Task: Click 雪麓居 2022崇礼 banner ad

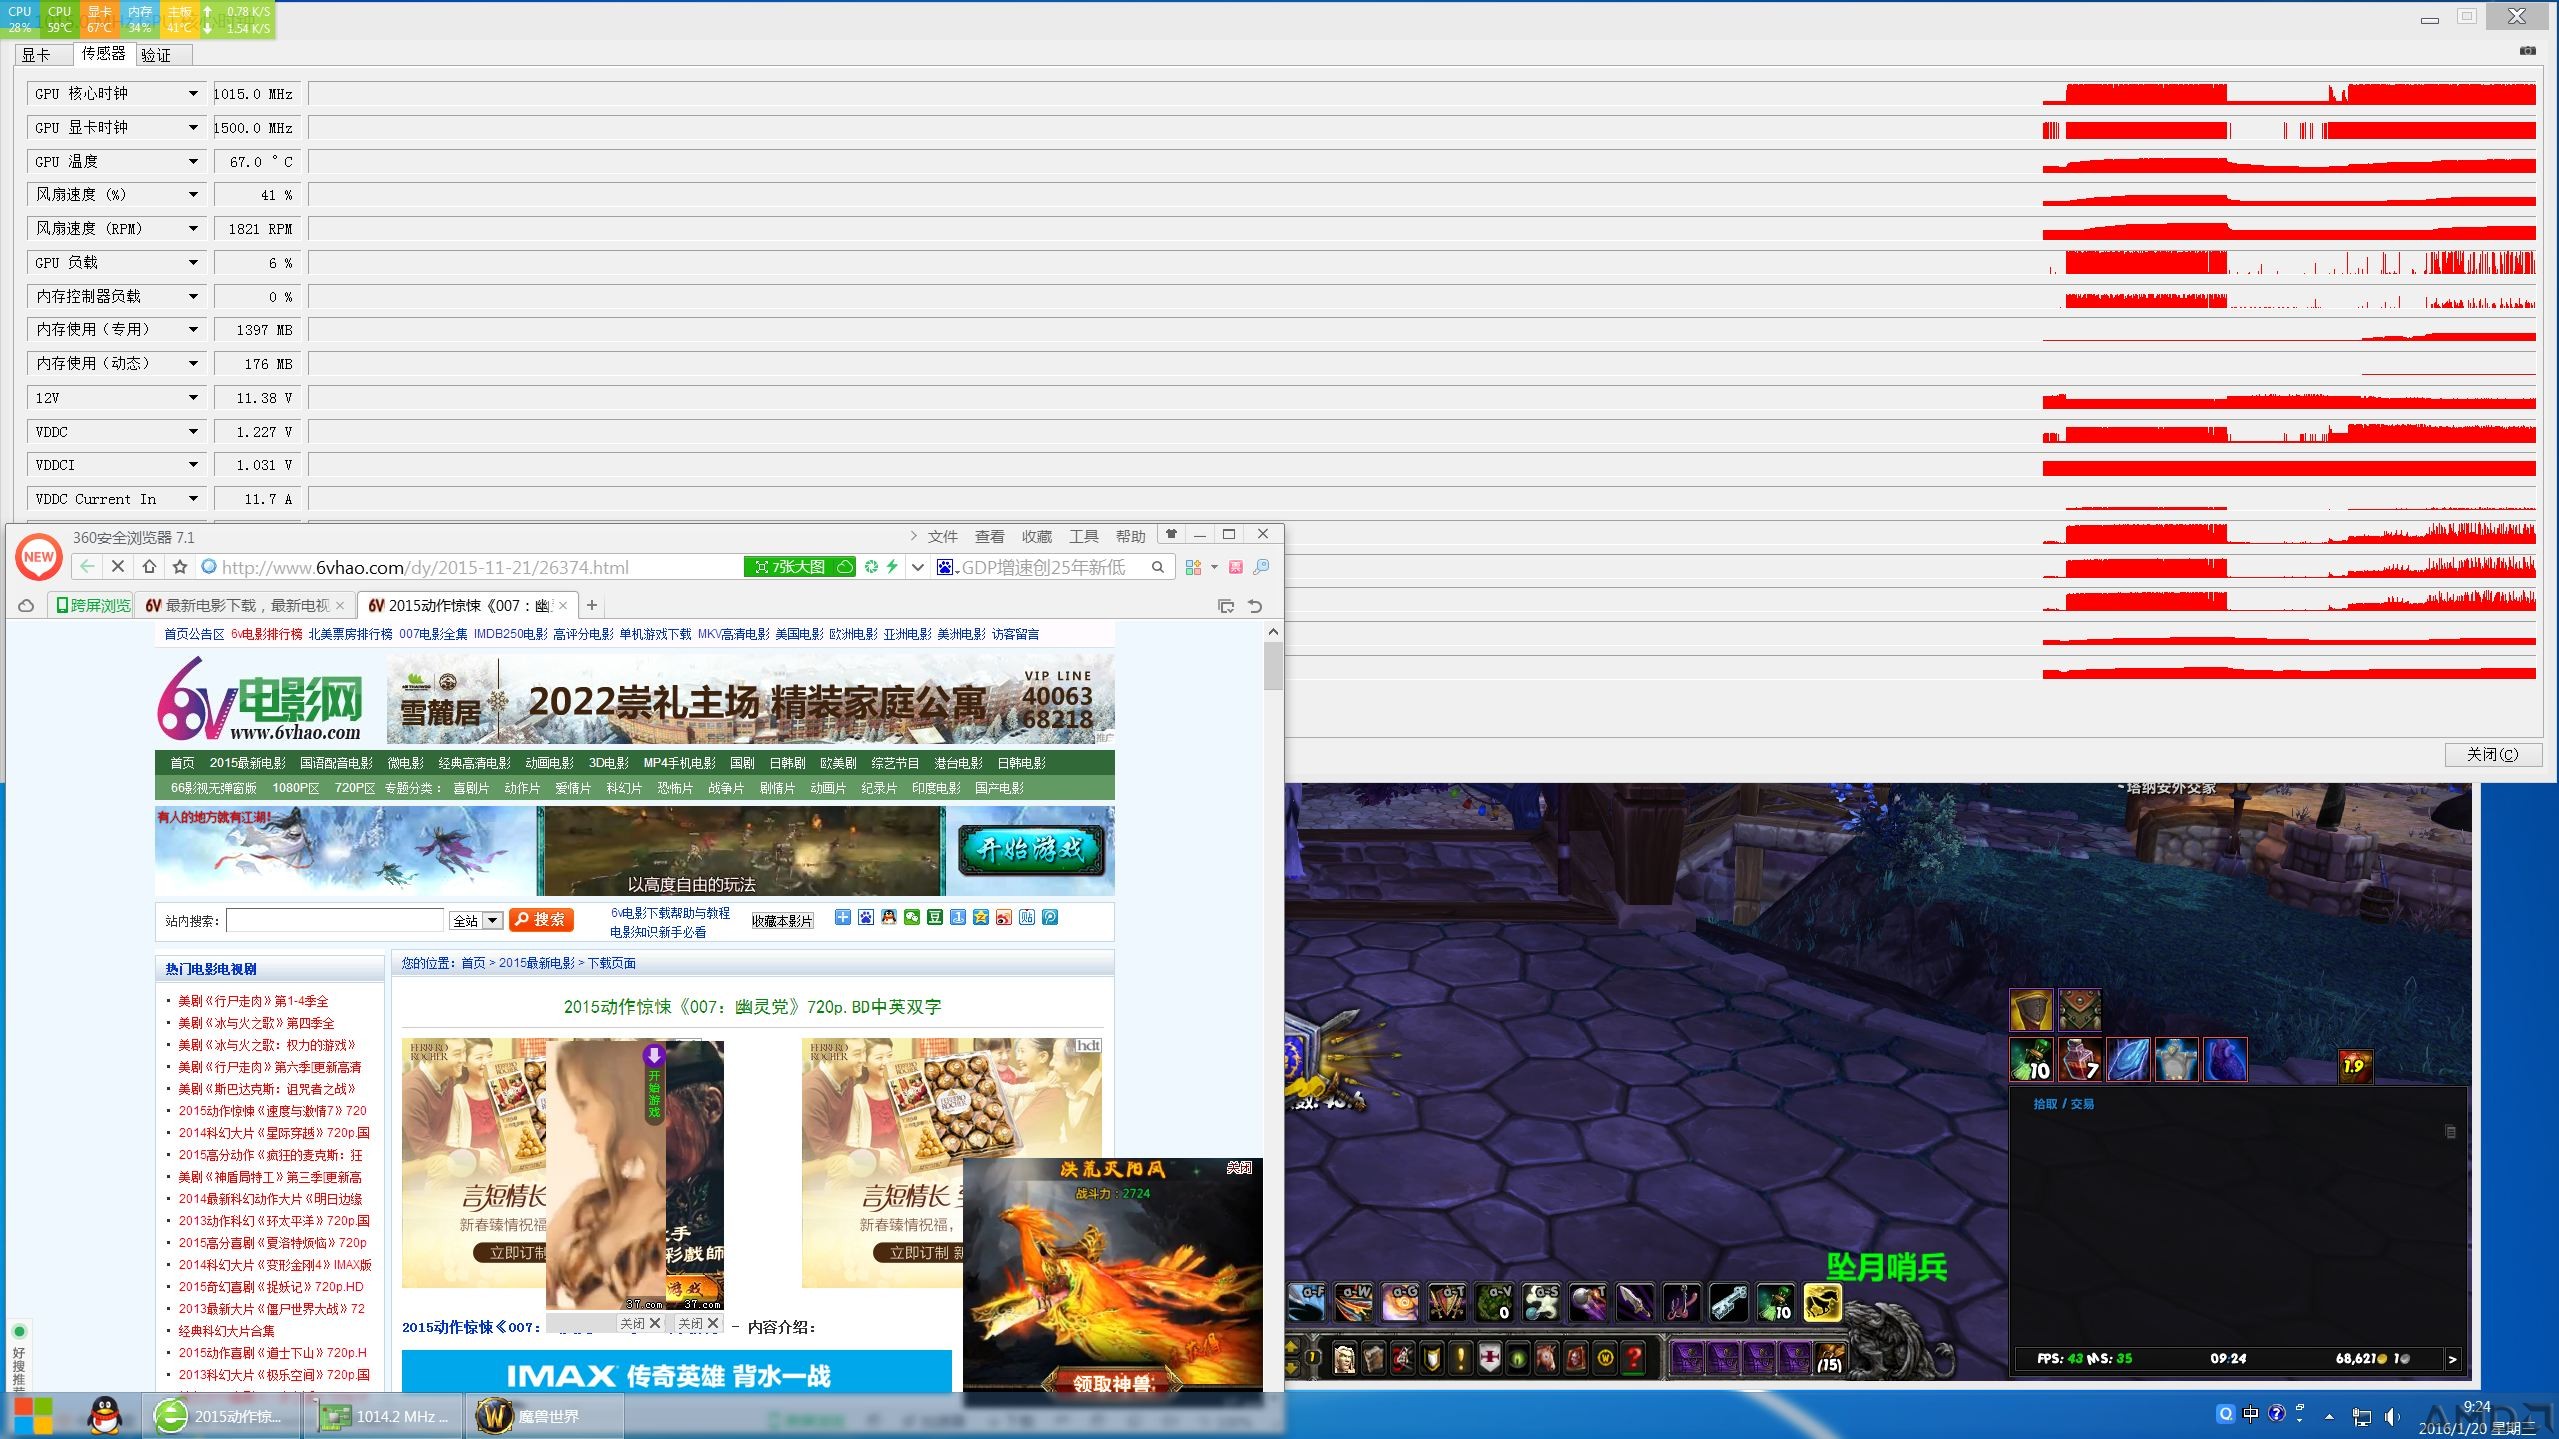Action: coord(750,698)
